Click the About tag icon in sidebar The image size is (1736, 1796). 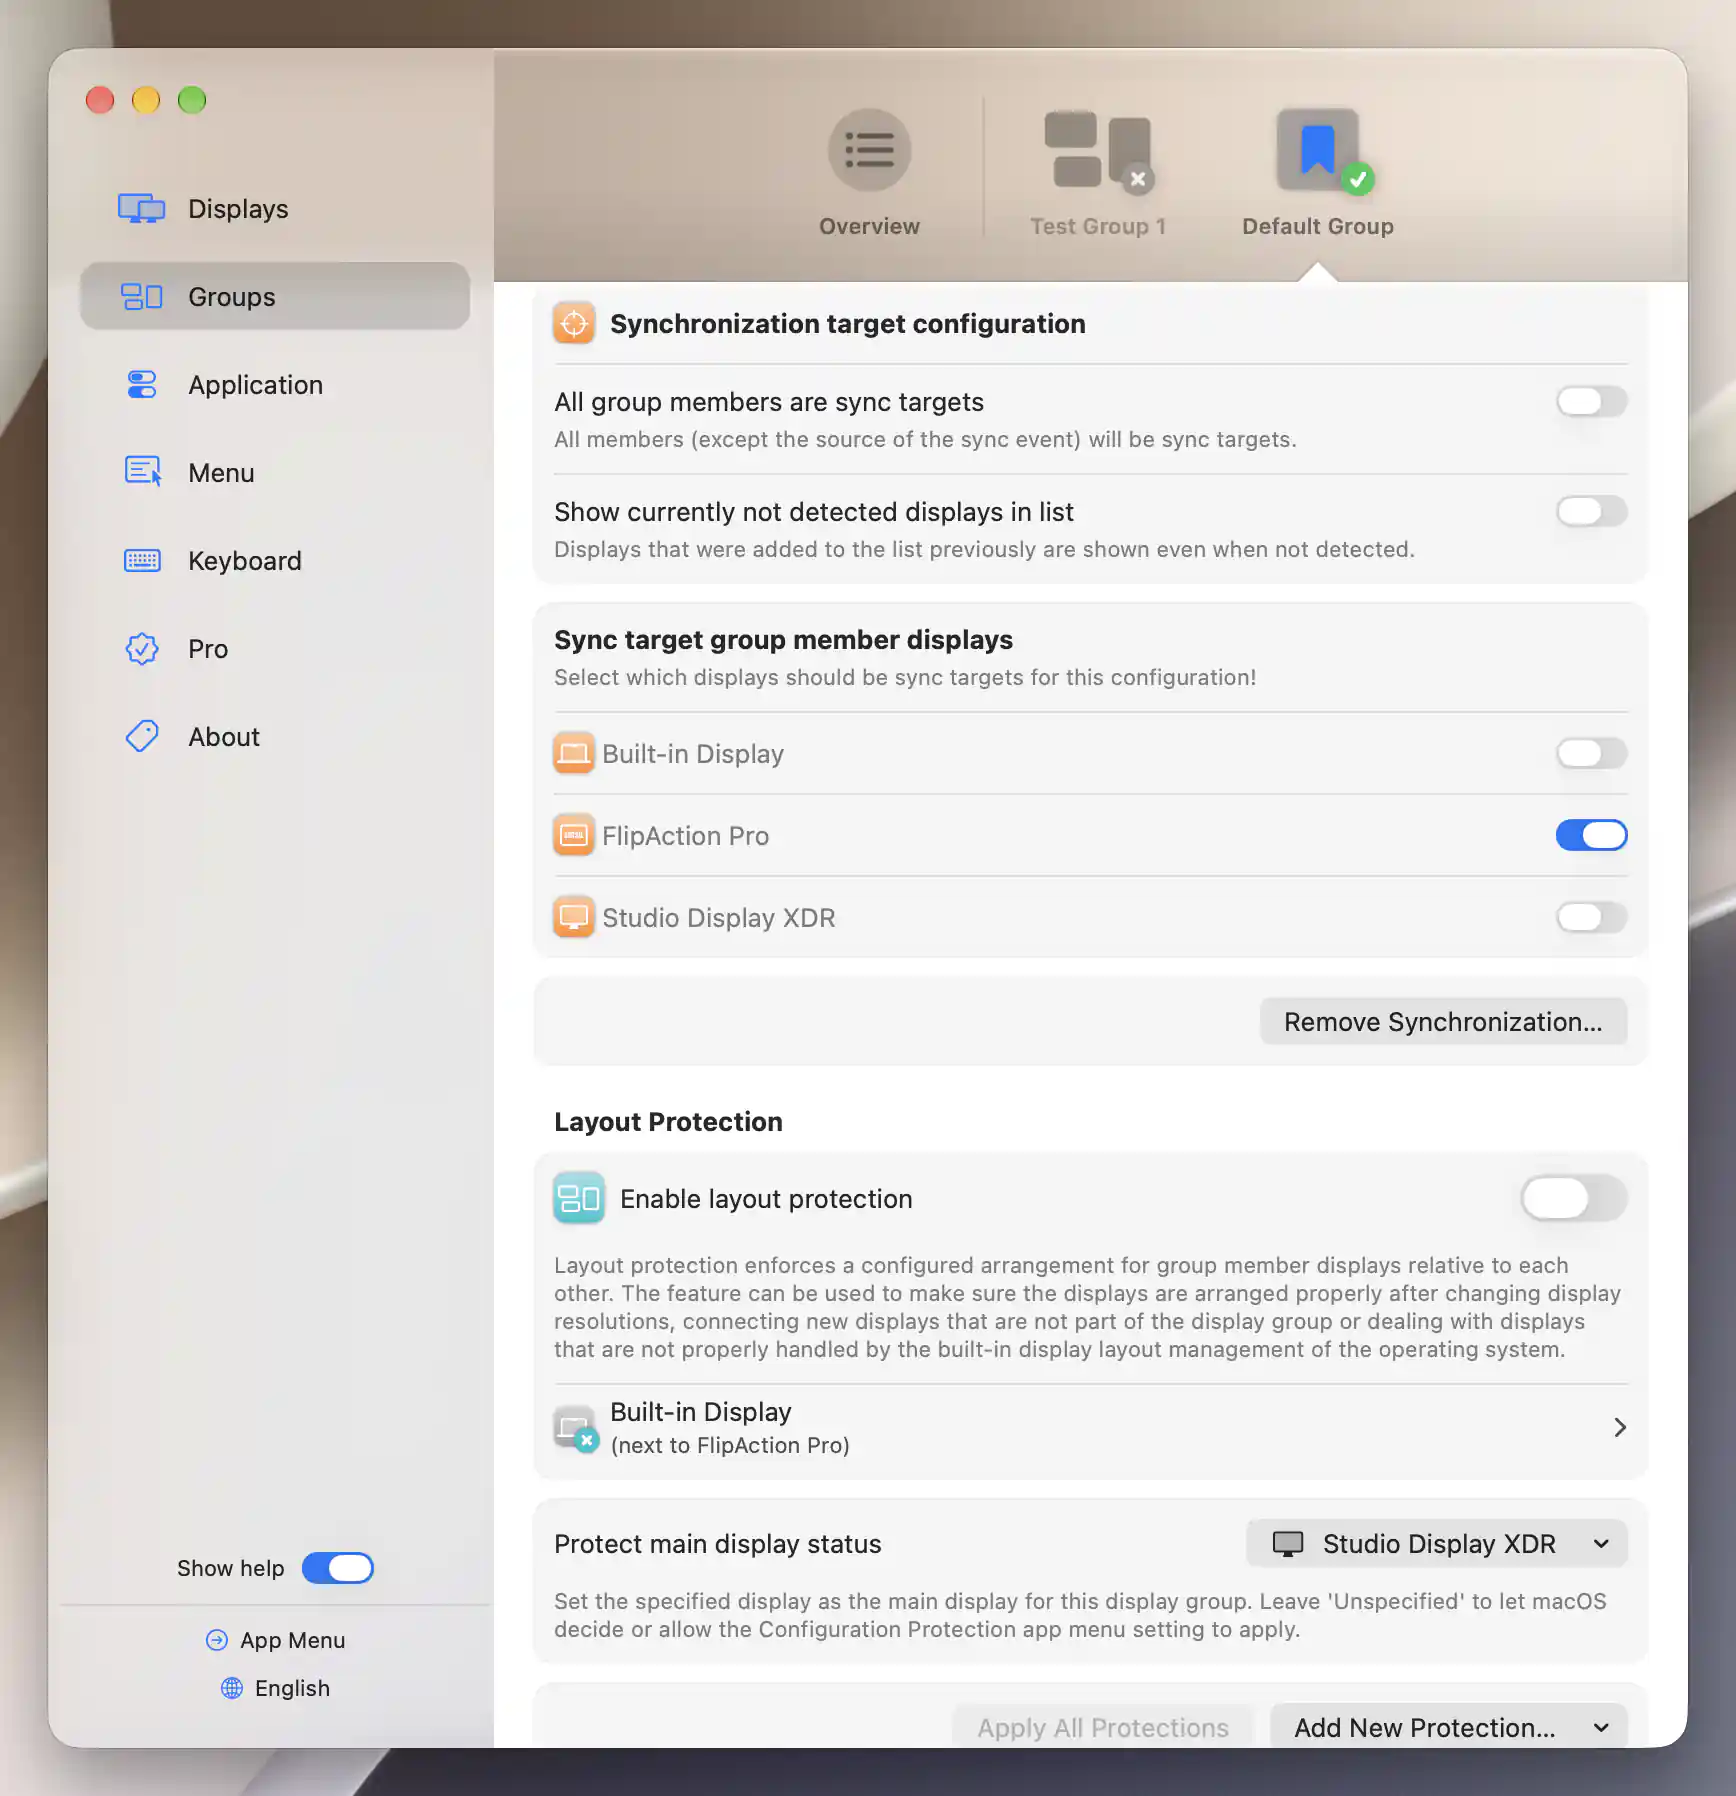(x=142, y=737)
